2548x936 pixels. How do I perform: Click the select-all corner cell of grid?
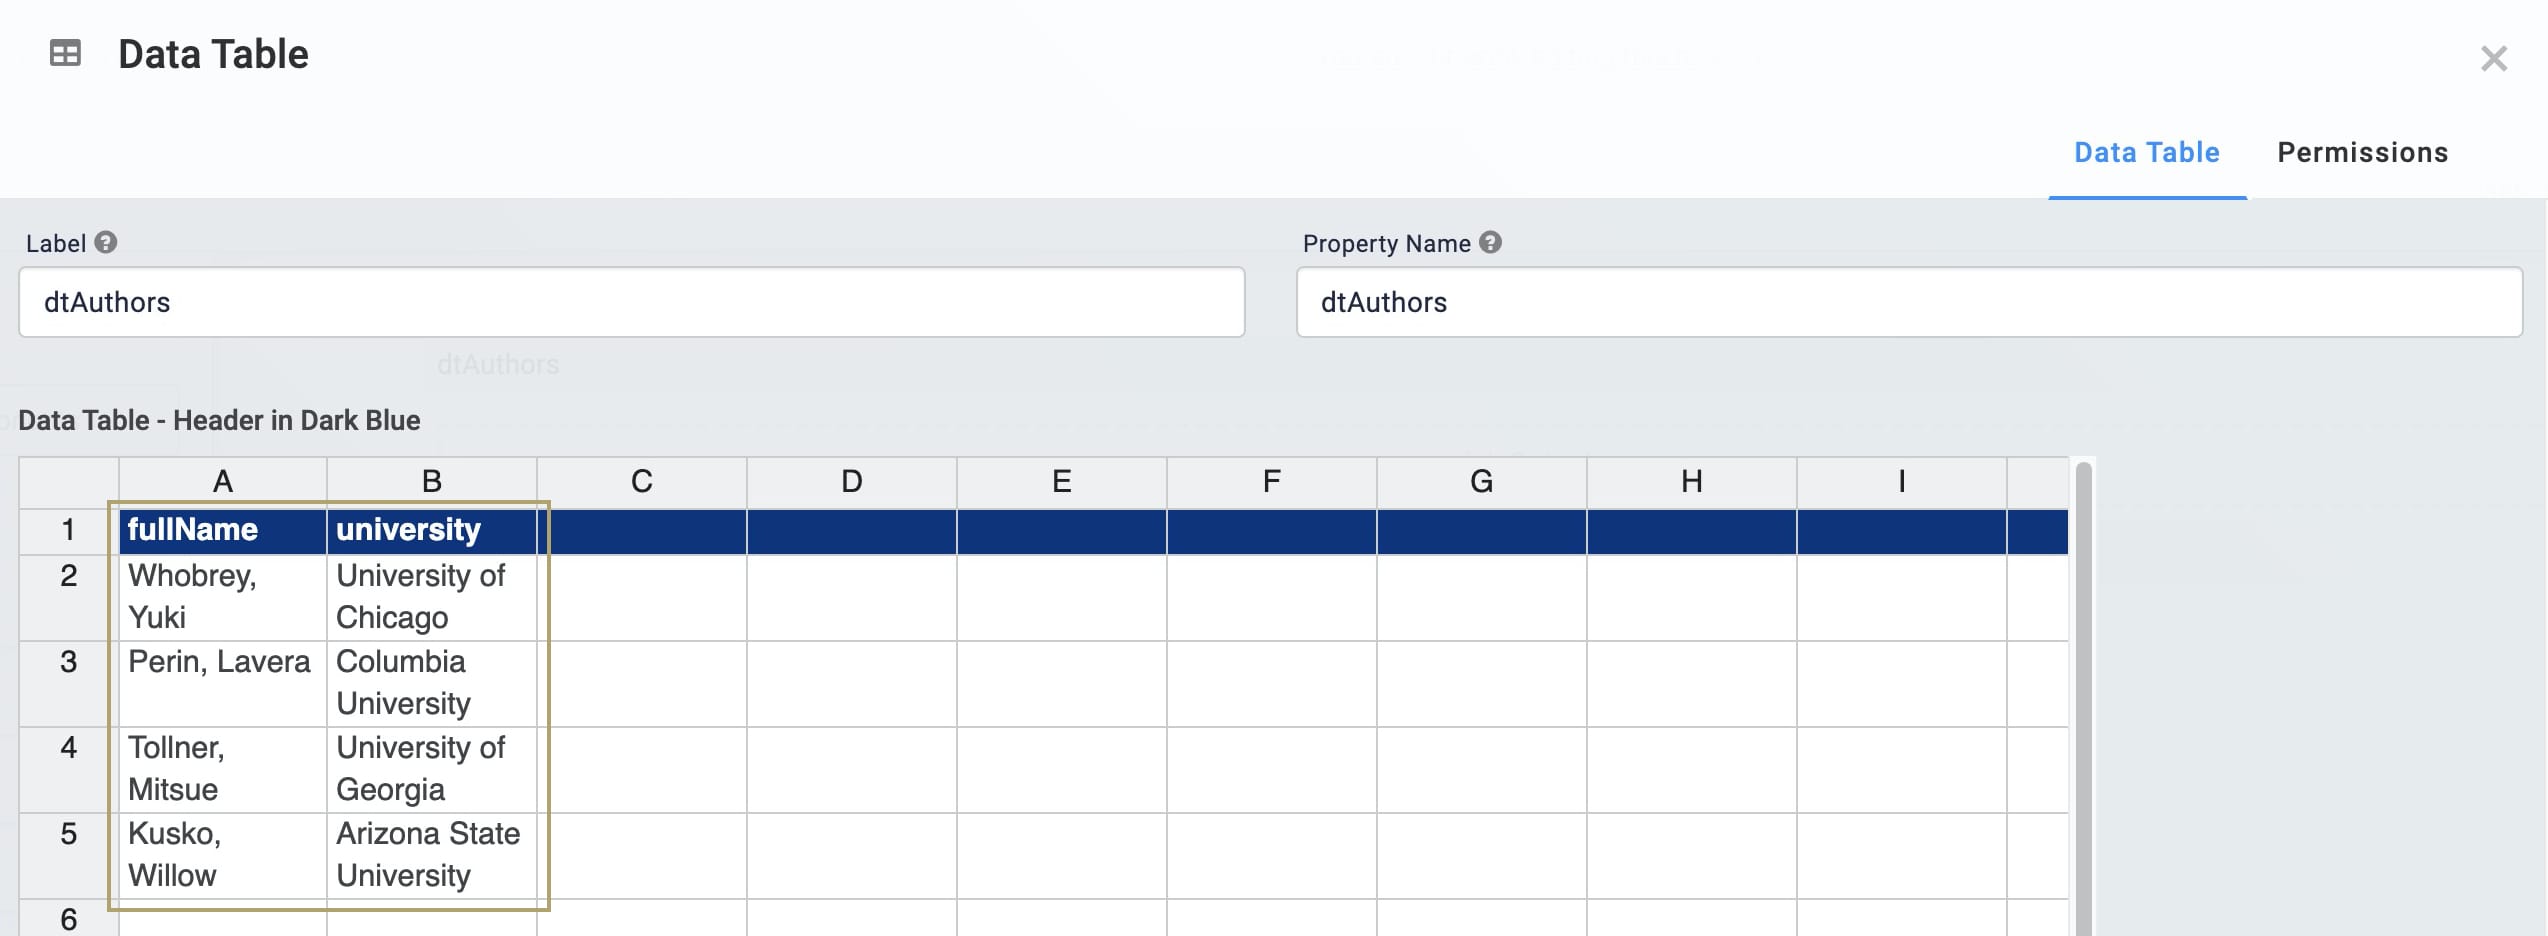69,483
